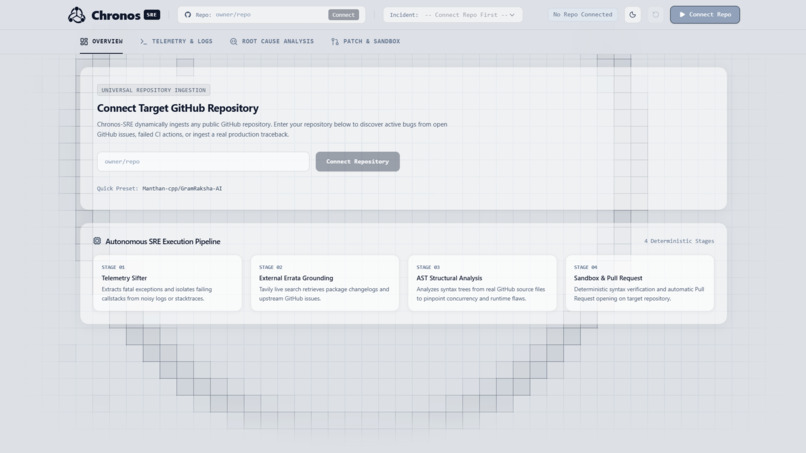Click the Universal Repository Ingestion tag
Screen dimensions: 806x453
154,90
